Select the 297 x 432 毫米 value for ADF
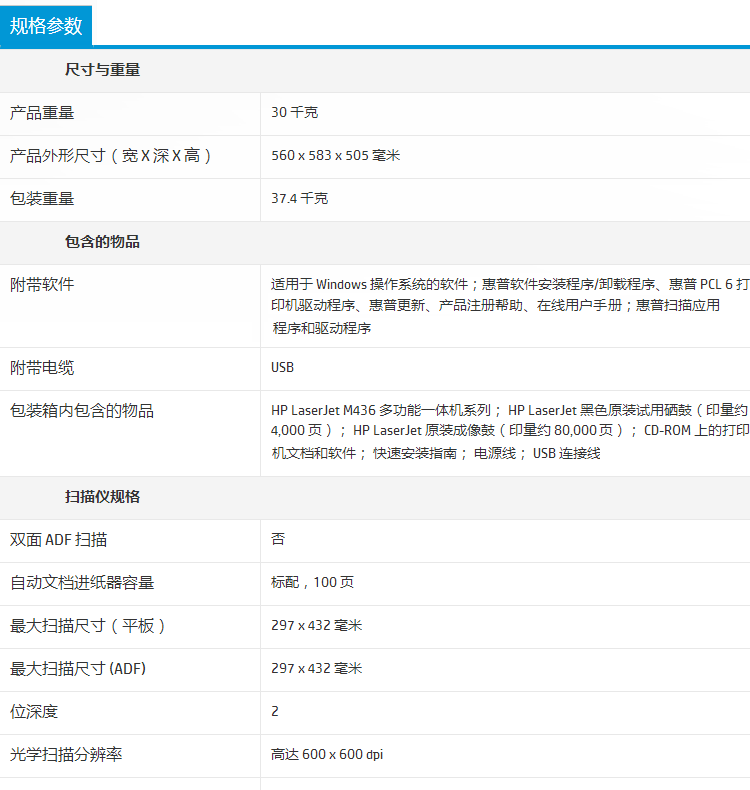The height and width of the screenshot is (790, 750). 317,668
